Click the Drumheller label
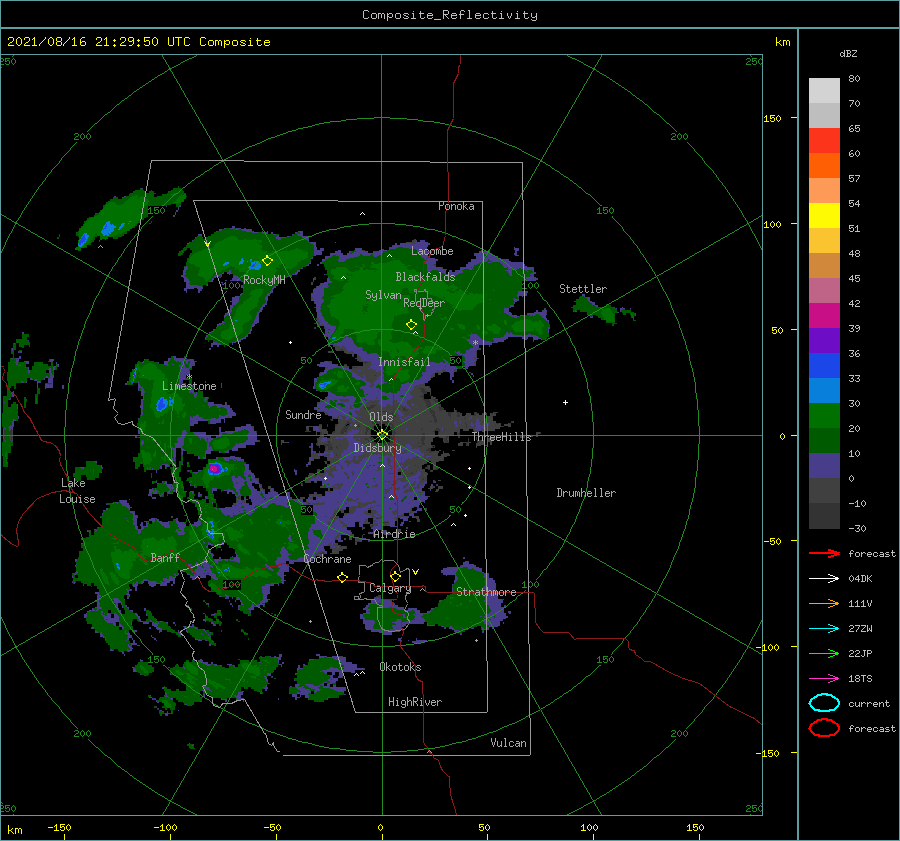This screenshot has height=841, width=900. [x=586, y=493]
